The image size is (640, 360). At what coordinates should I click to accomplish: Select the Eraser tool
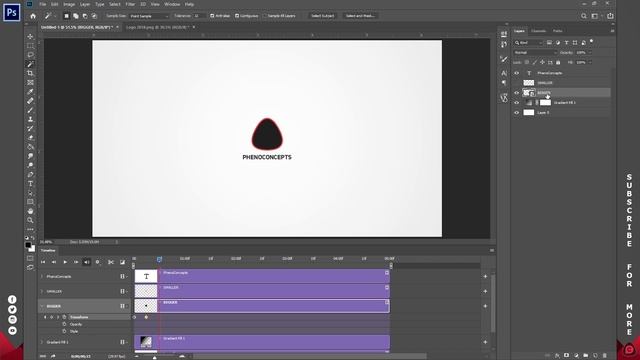[30, 138]
